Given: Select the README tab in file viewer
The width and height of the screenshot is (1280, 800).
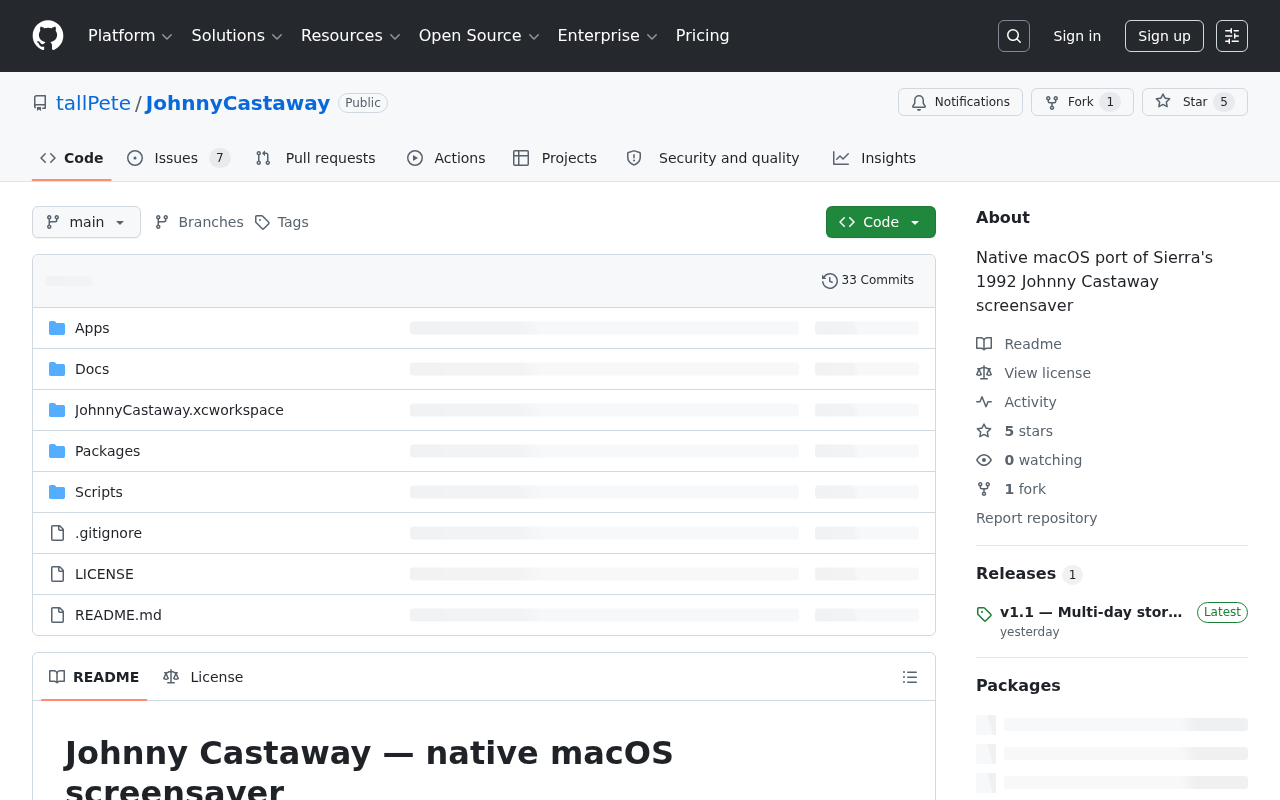Looking at the screenshot, I should click(x=94, y=677).
